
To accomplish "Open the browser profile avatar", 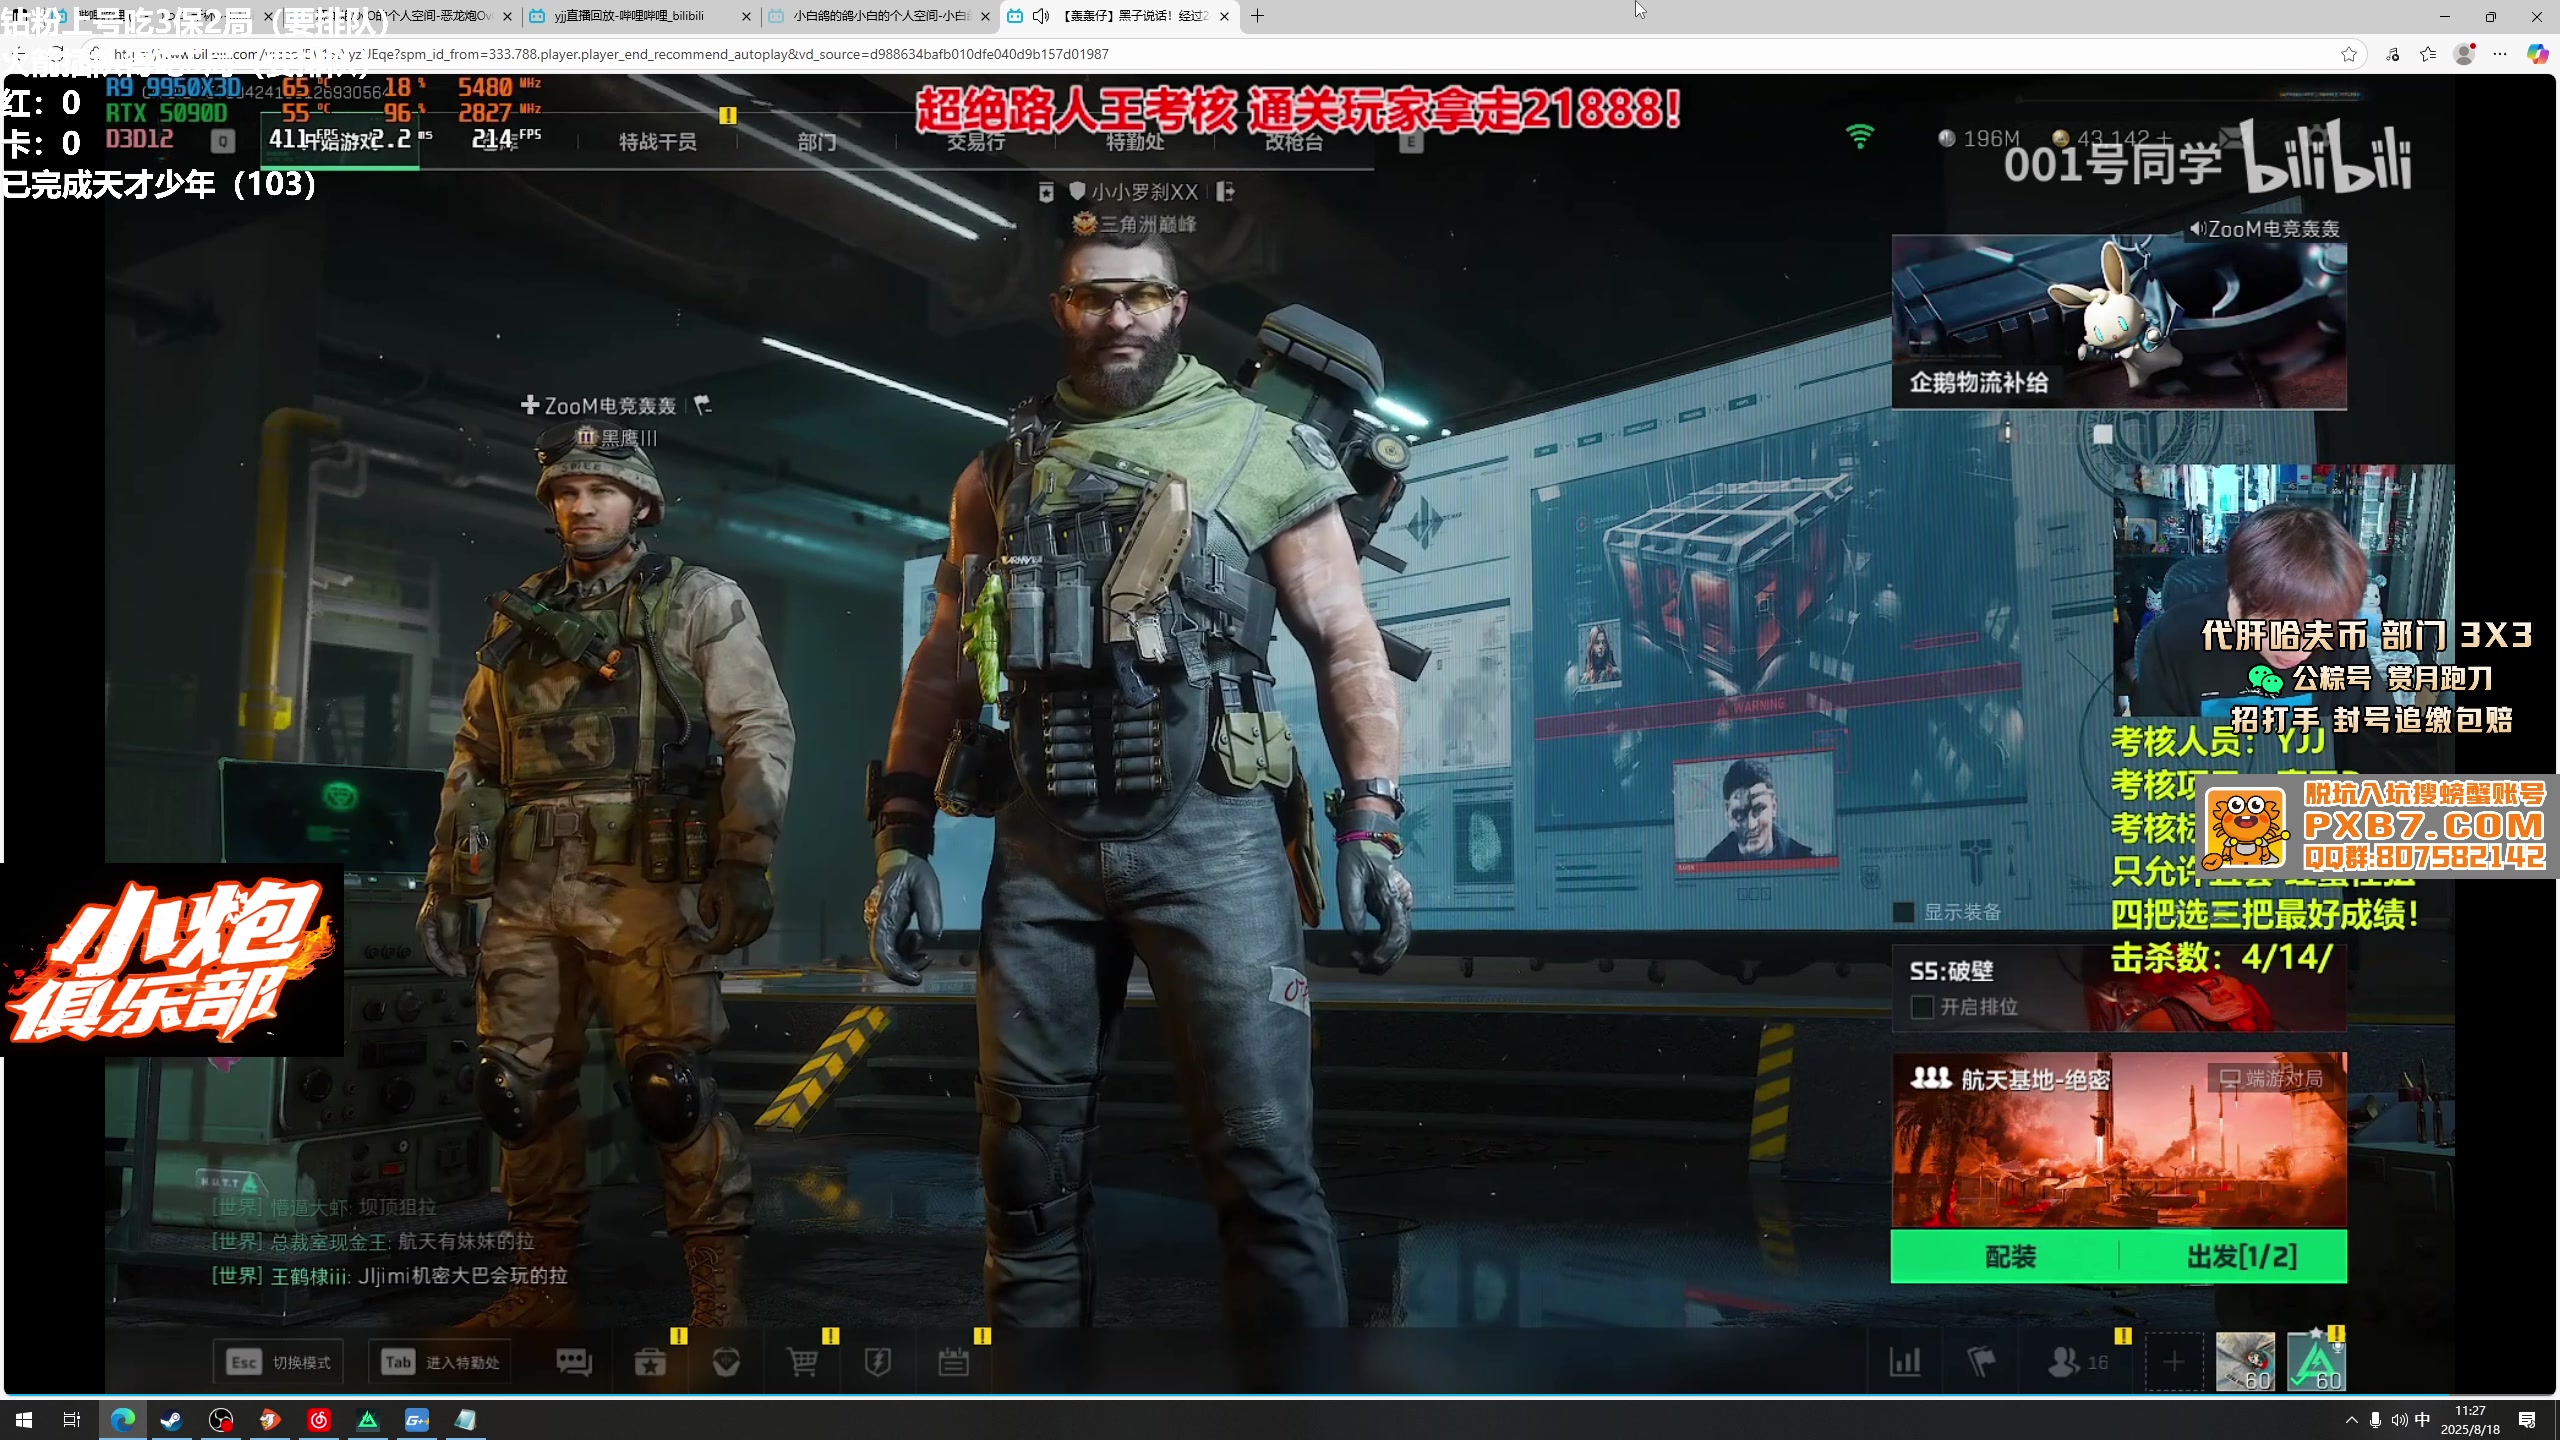I will [2465, 54].
